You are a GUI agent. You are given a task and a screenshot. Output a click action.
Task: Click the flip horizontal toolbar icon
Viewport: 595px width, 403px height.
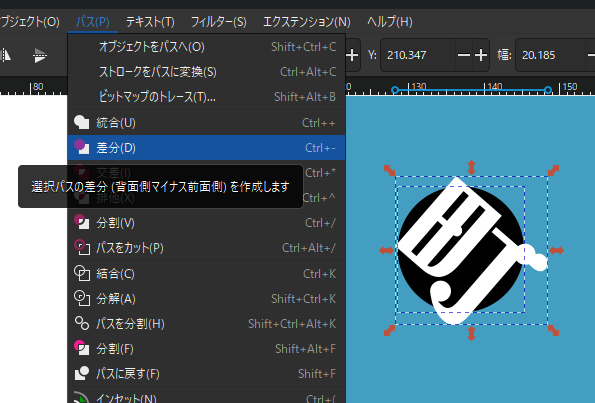5,55
